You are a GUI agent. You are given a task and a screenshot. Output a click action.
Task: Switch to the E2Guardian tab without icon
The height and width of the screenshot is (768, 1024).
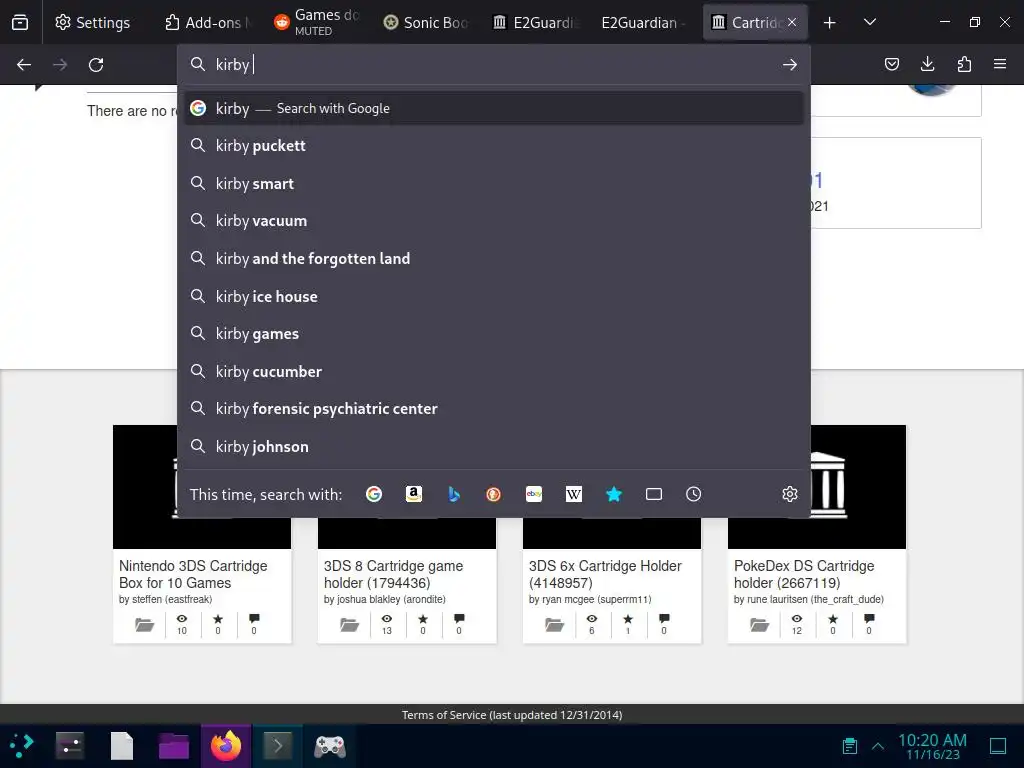(645, 22)
